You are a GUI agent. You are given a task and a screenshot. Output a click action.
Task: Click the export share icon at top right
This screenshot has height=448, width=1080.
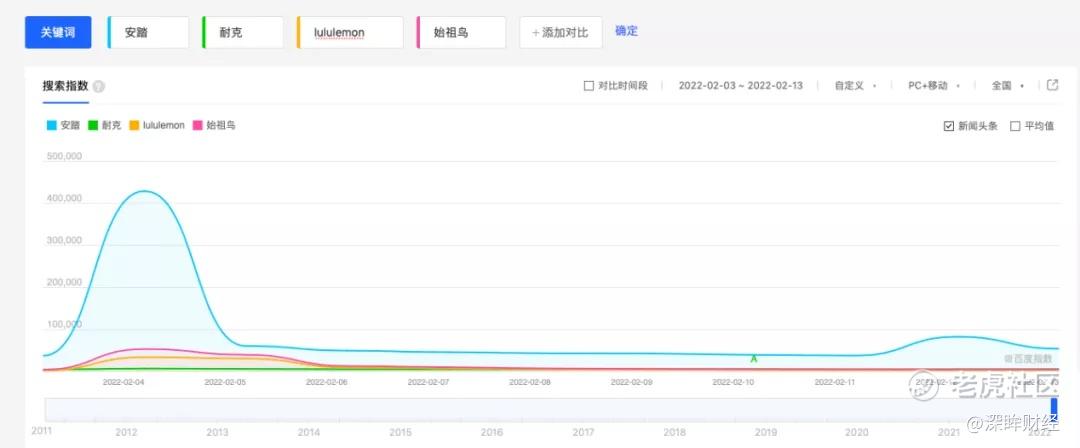(1052, 85)
